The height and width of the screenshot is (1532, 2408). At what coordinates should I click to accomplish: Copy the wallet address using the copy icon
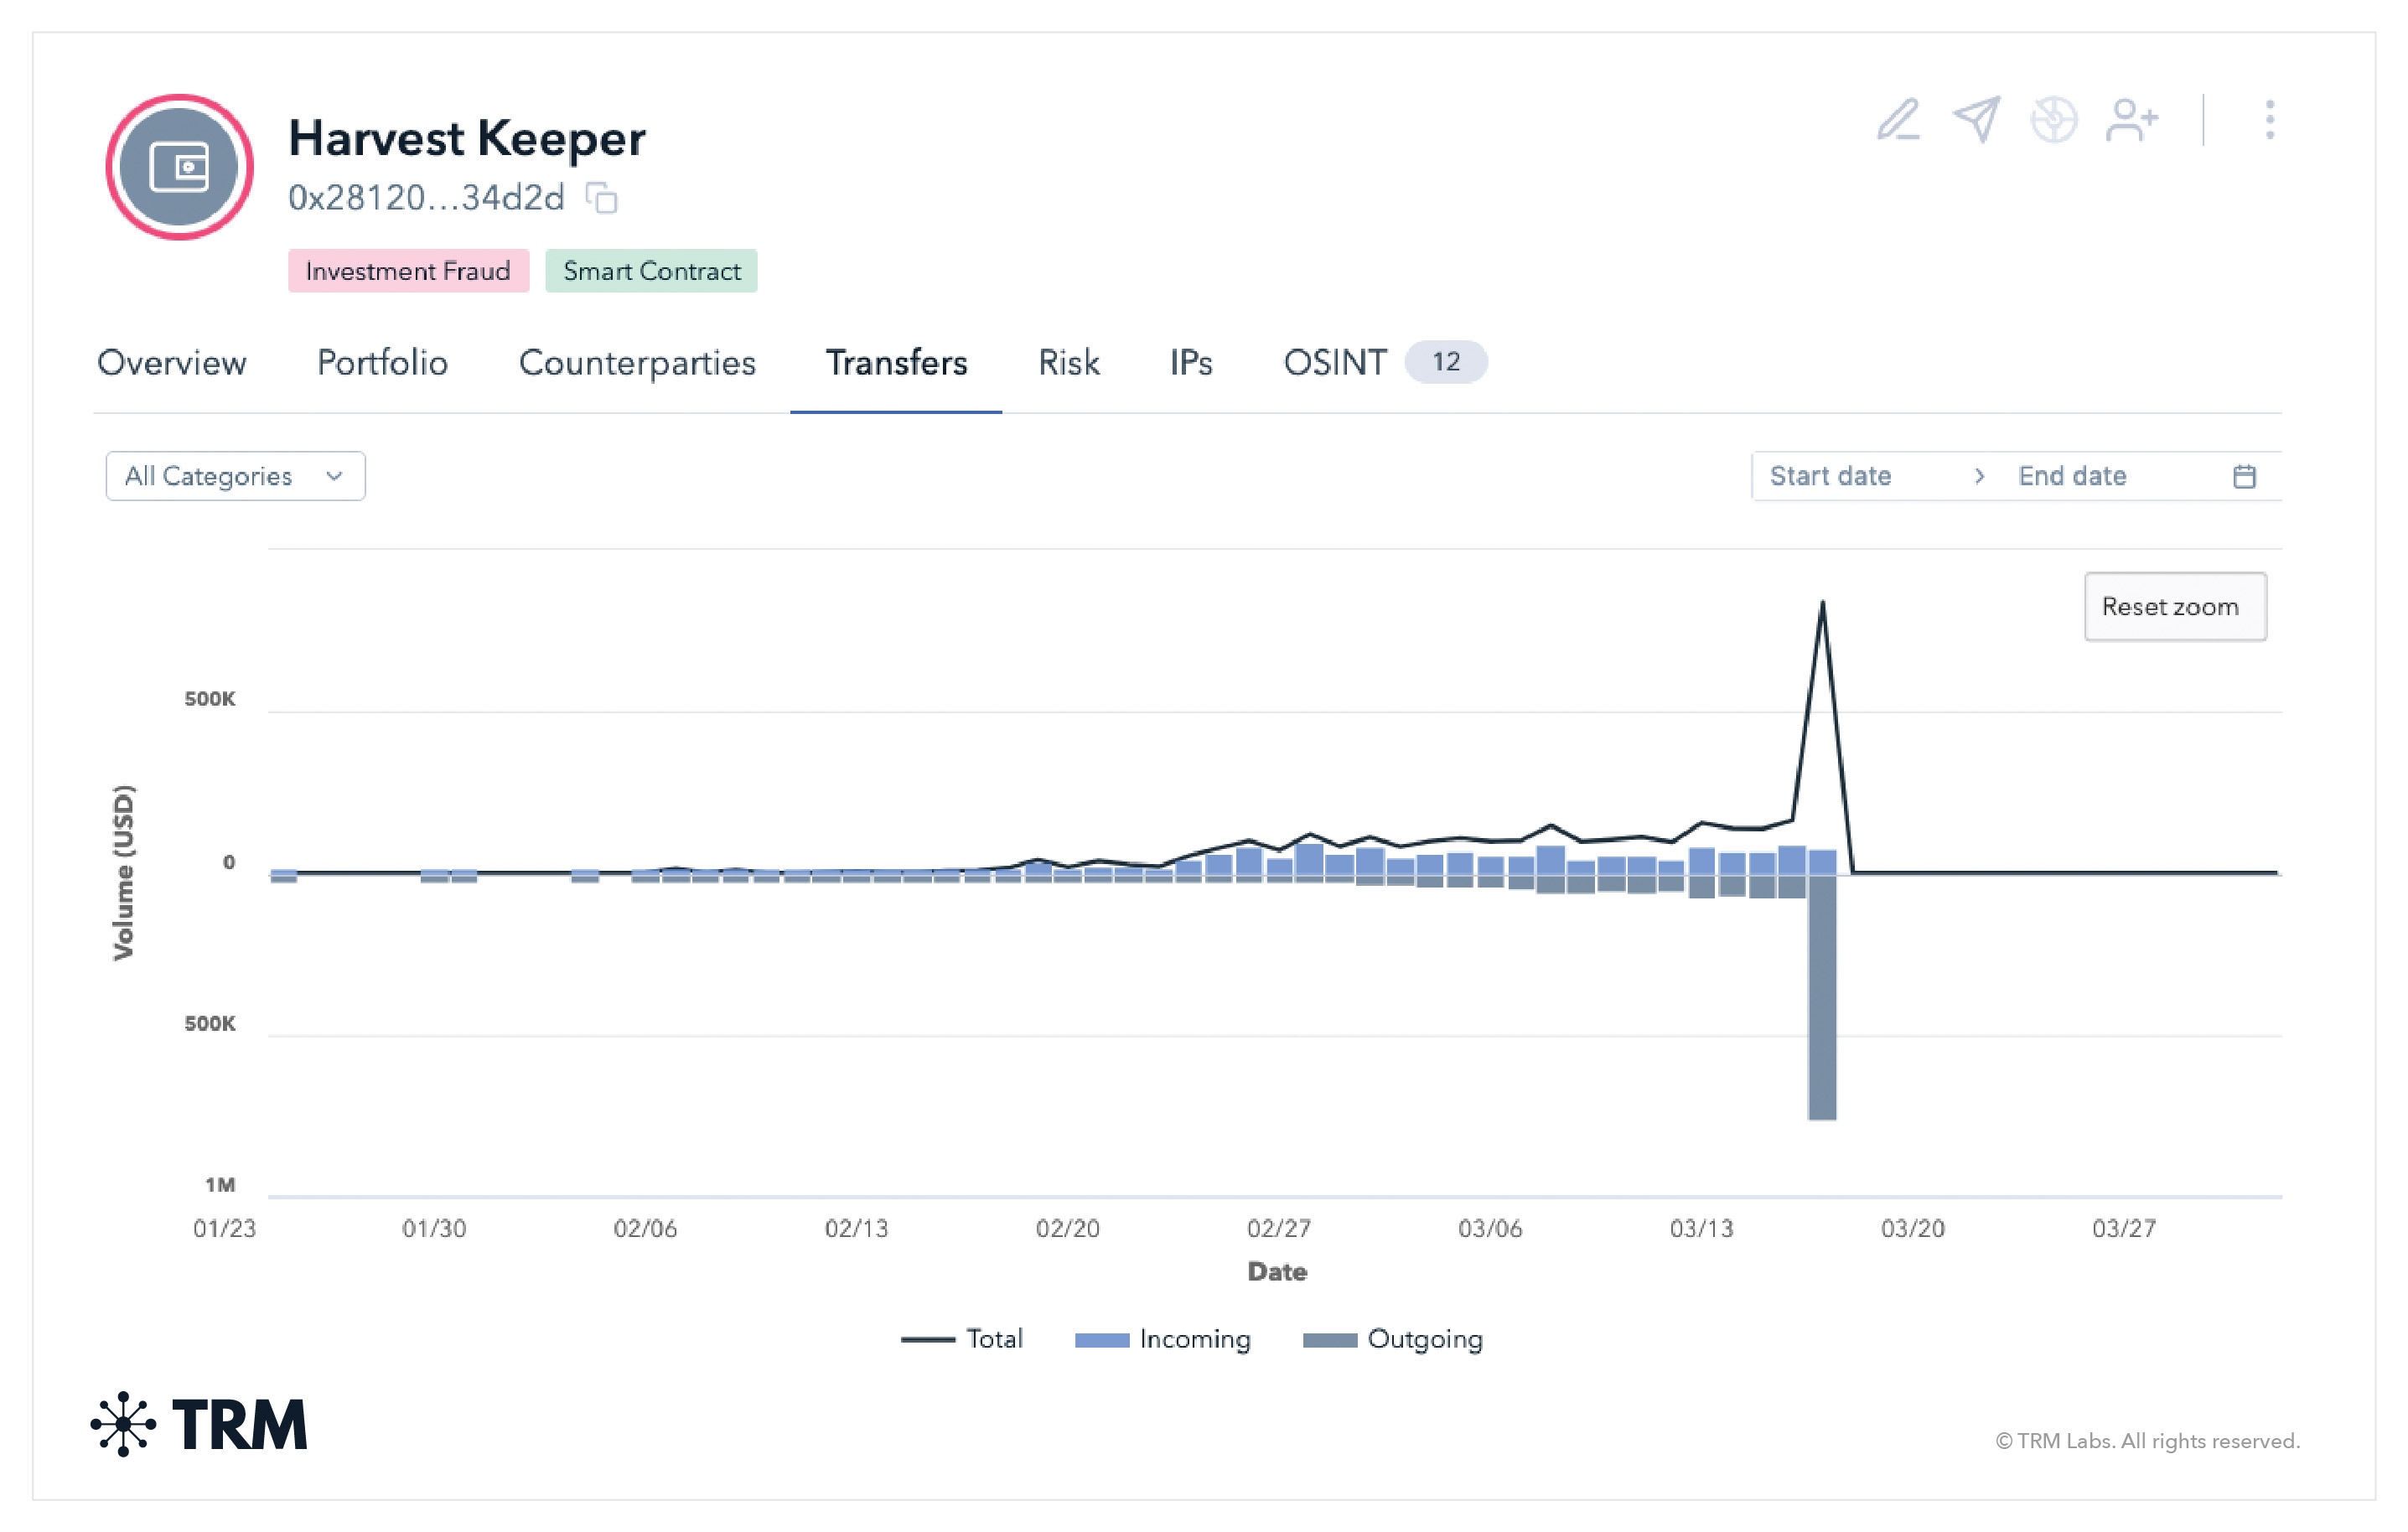tap(601, 199)
